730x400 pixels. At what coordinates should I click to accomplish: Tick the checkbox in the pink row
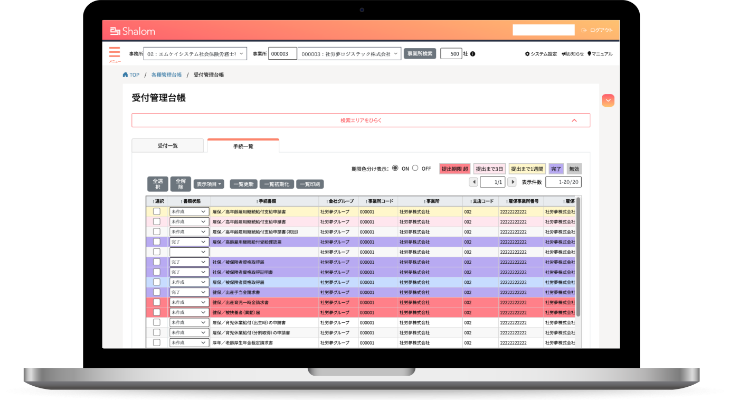pos(157,222)
